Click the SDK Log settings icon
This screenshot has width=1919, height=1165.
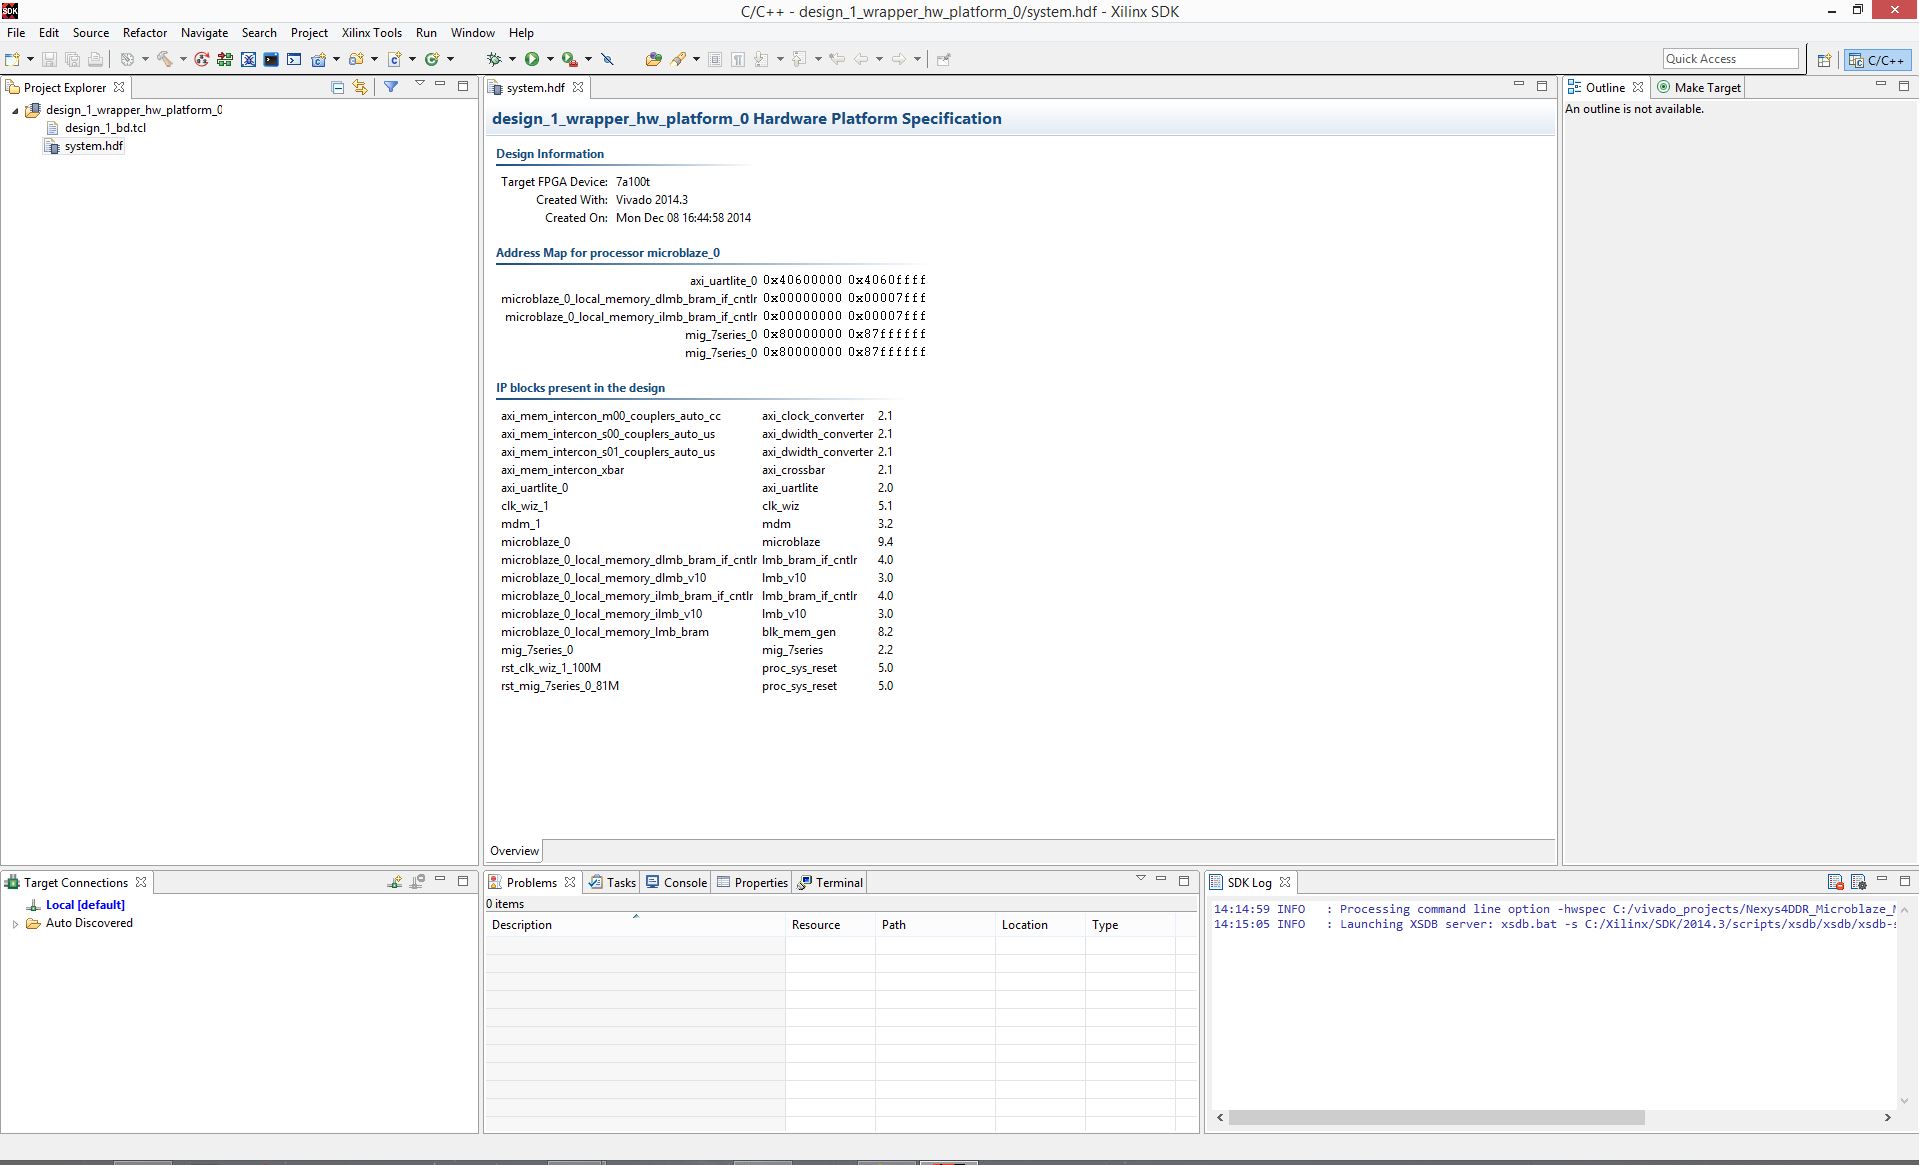[x=1858, y=882]
